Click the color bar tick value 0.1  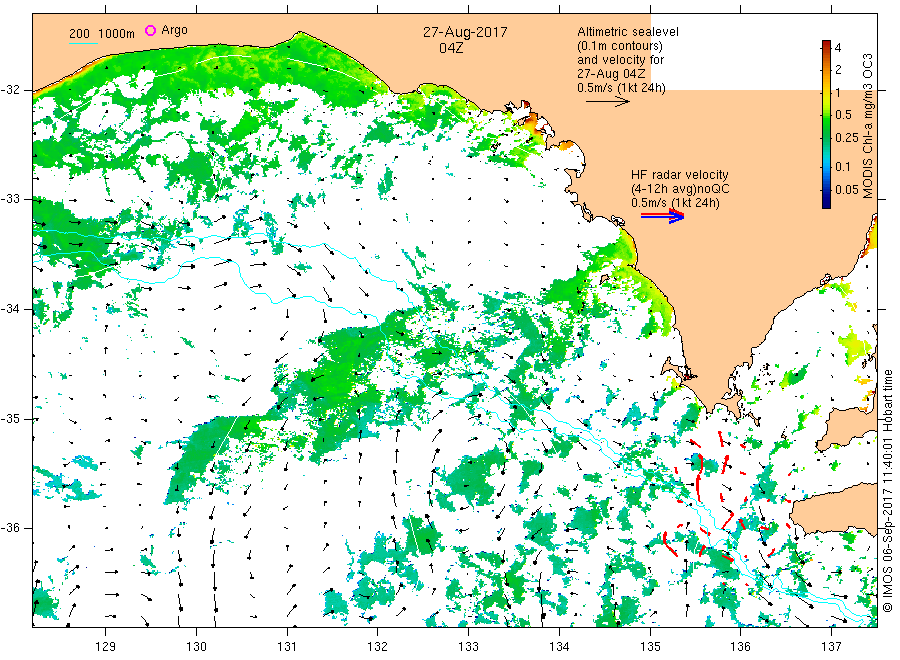(843, 167)
